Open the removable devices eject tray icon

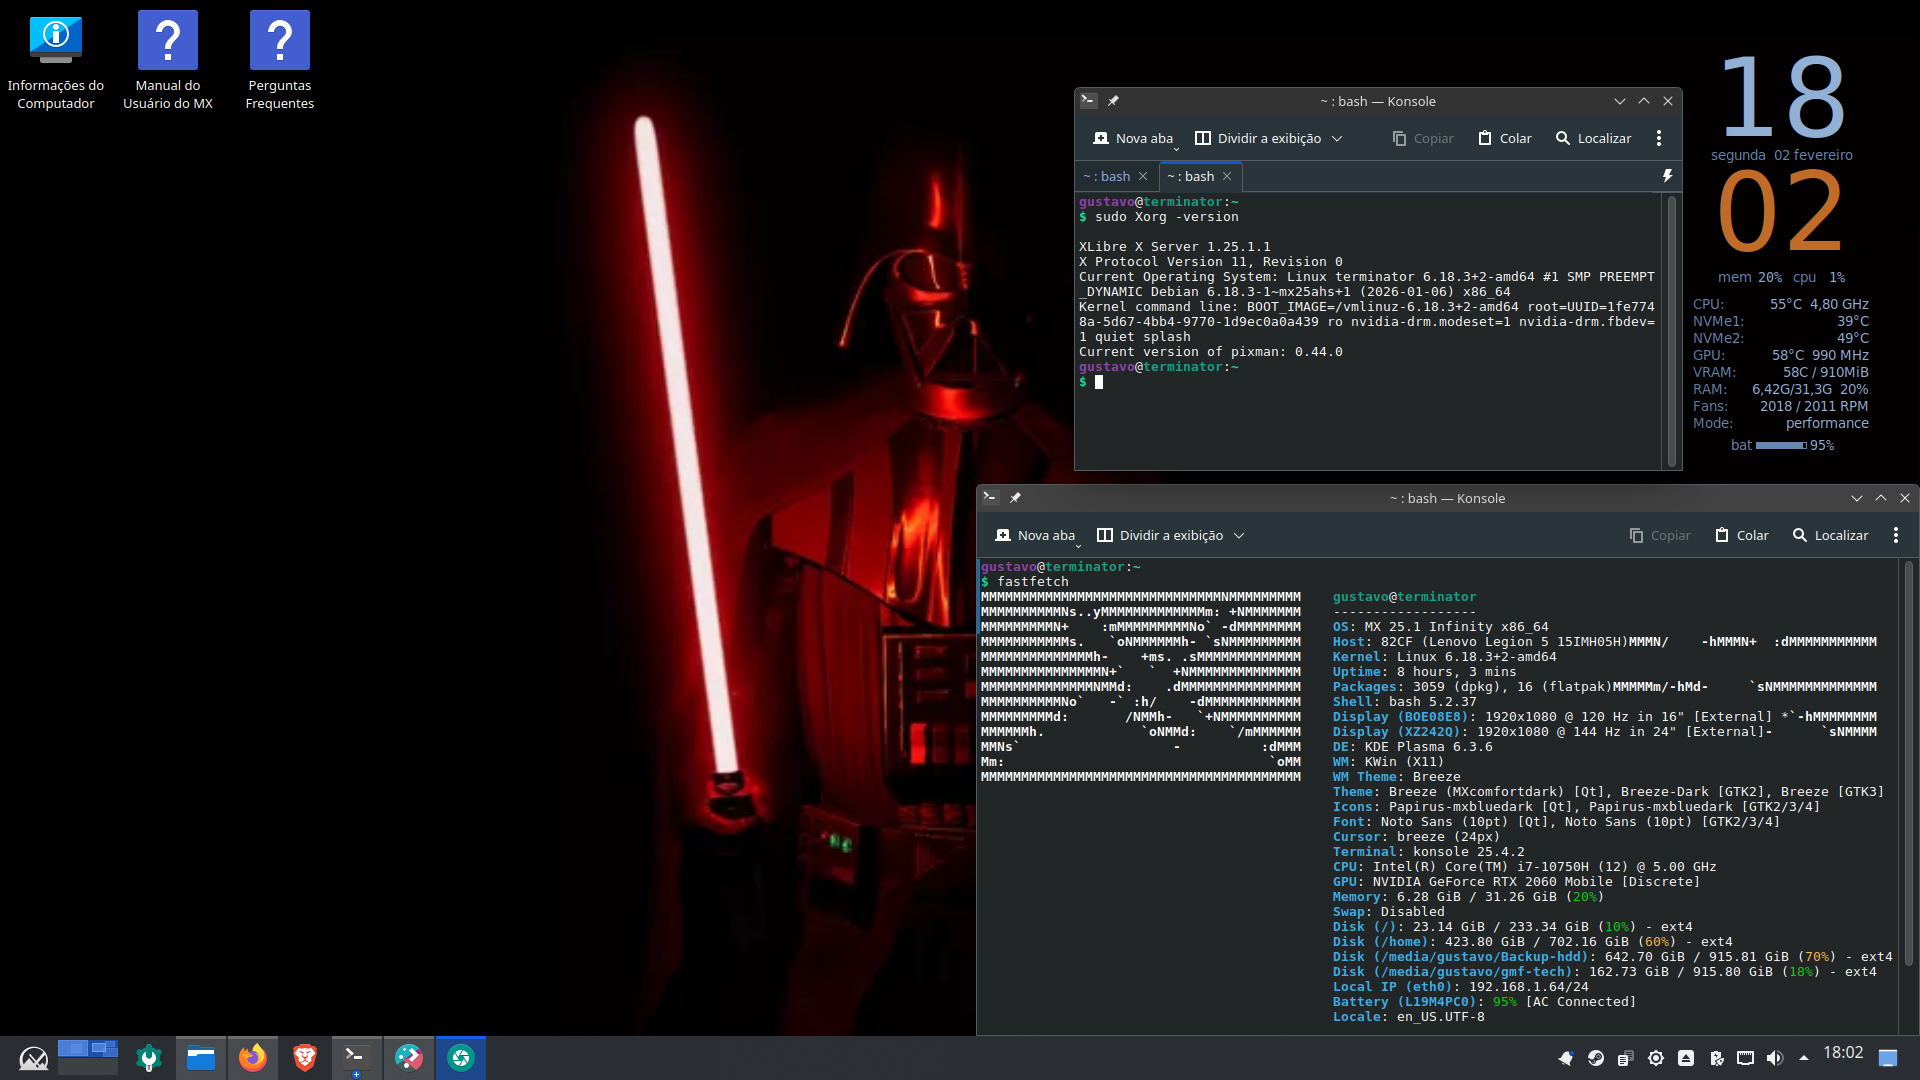[x=1686, y=1058]
